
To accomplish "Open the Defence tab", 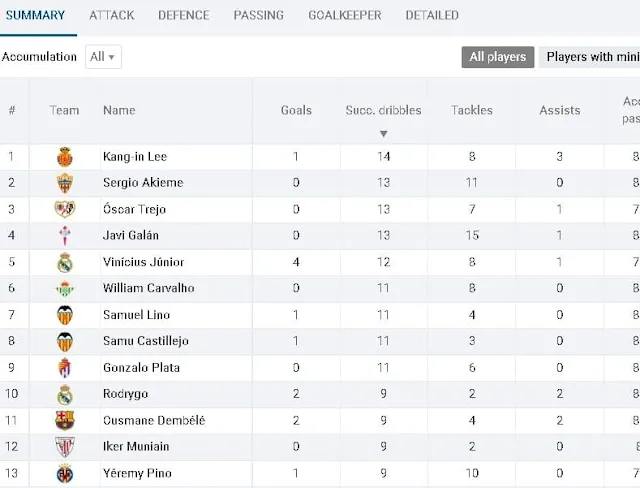I will 184,15.
